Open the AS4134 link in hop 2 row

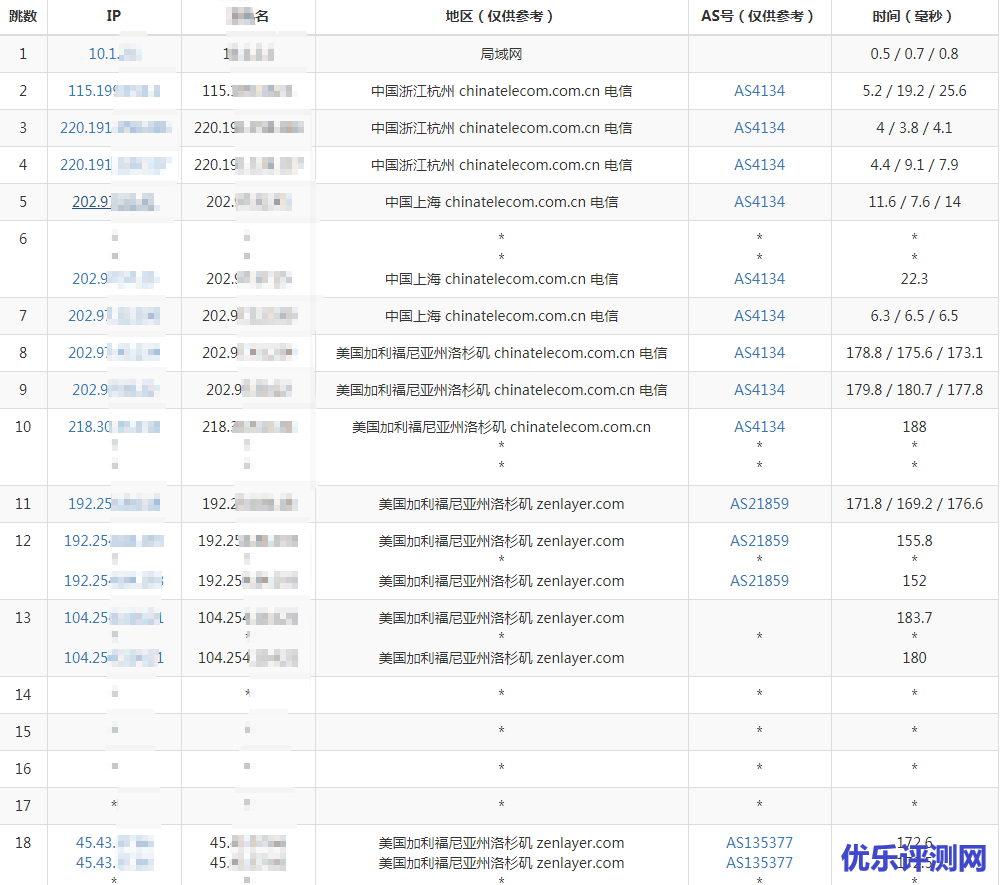tap(759, 91)
